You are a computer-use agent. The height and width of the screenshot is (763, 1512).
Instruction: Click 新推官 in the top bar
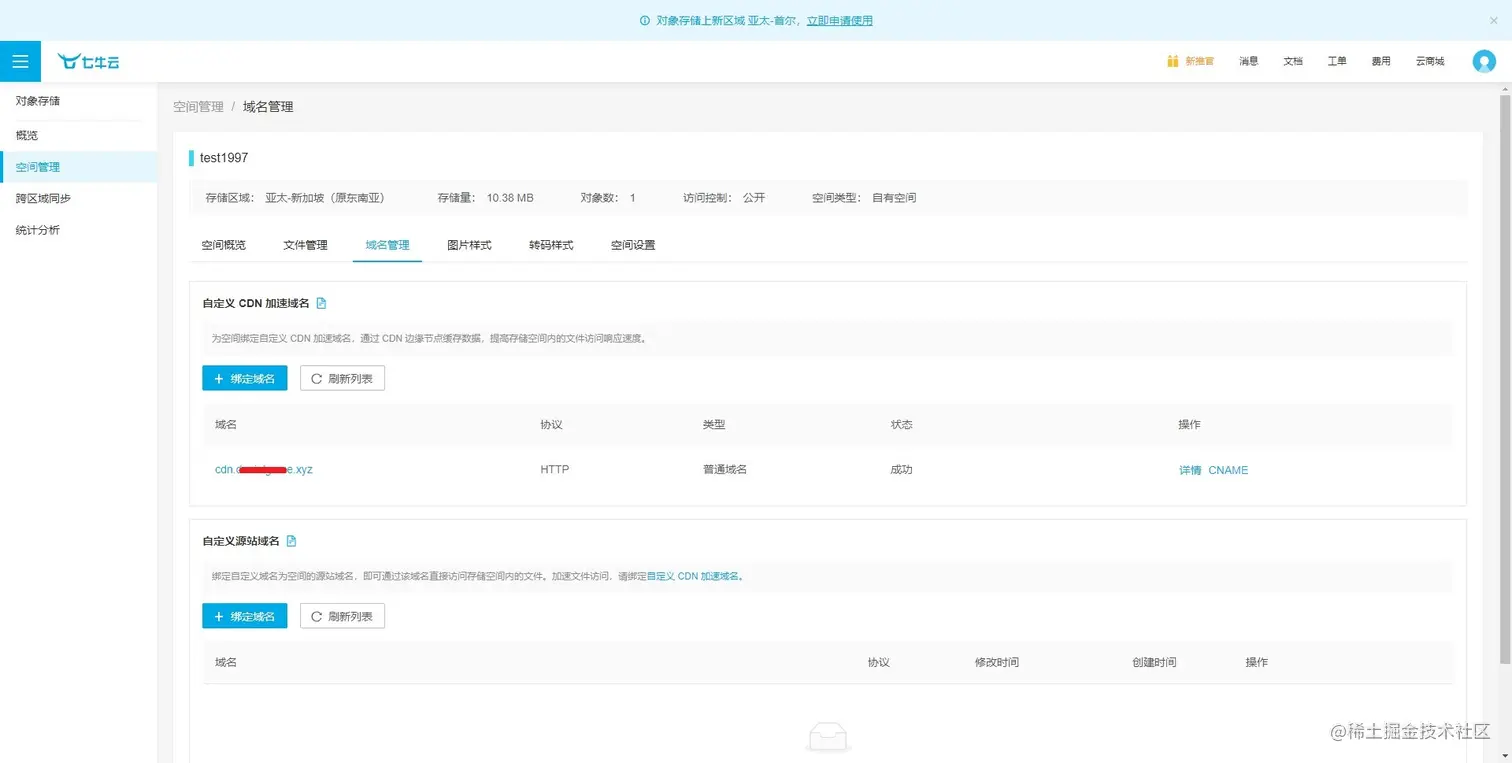click(1200, 61)
